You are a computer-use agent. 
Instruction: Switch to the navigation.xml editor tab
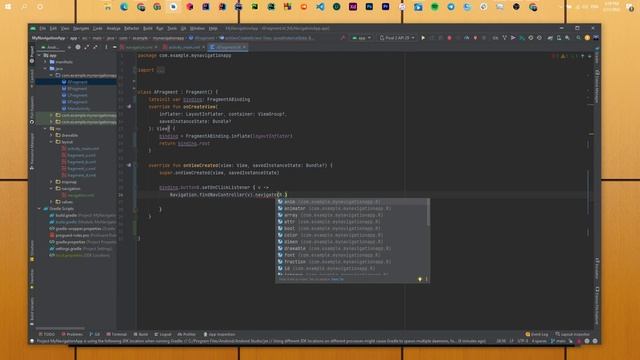click(139, 47)
